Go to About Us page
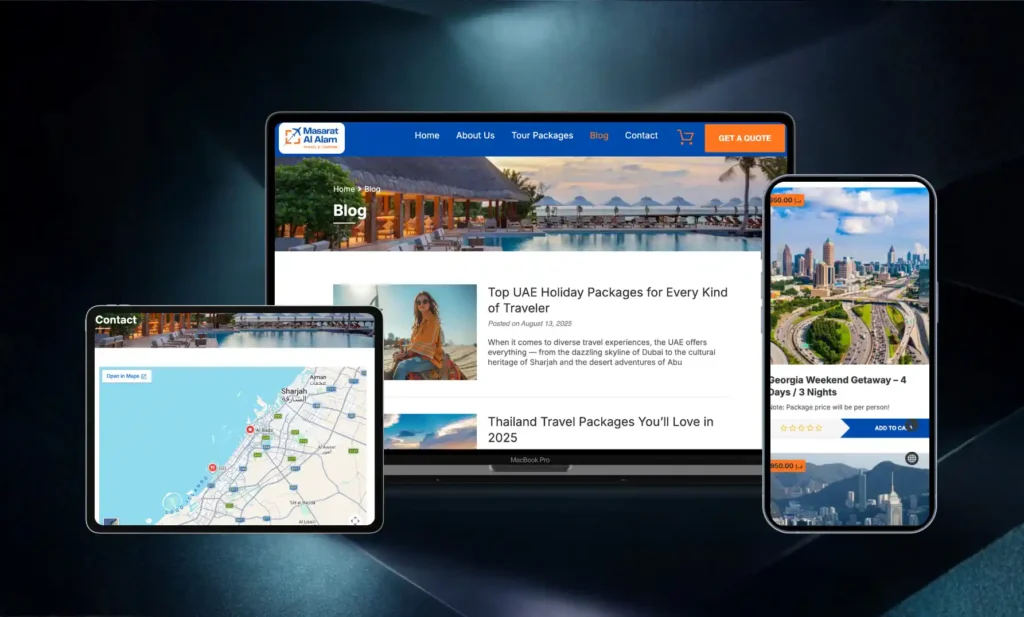1024x617 pixels. [475, 136]
